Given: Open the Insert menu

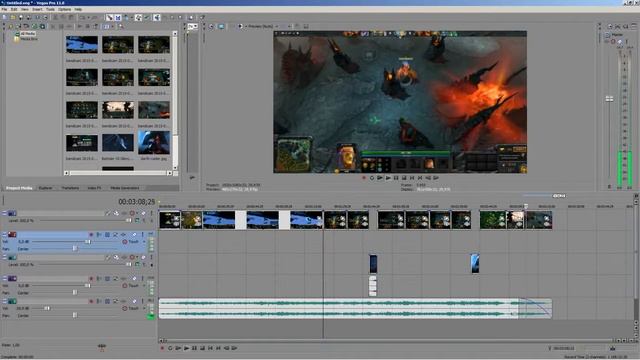Looking at the screenshot, I should click(x=37, y=9).
